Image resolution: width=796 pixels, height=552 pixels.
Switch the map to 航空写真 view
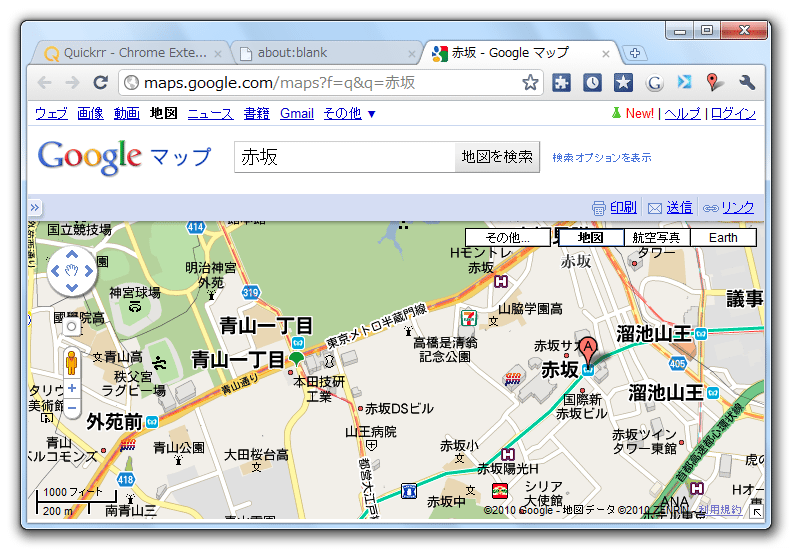656,237
